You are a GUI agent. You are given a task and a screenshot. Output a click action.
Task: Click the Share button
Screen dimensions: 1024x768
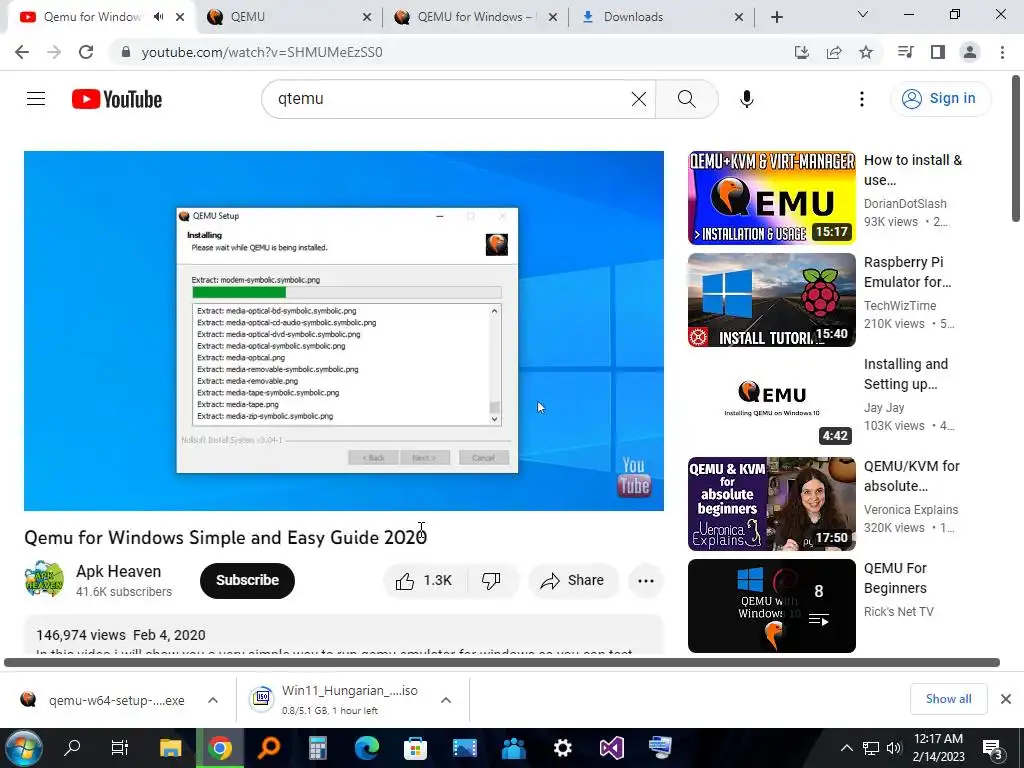[573, 580]
